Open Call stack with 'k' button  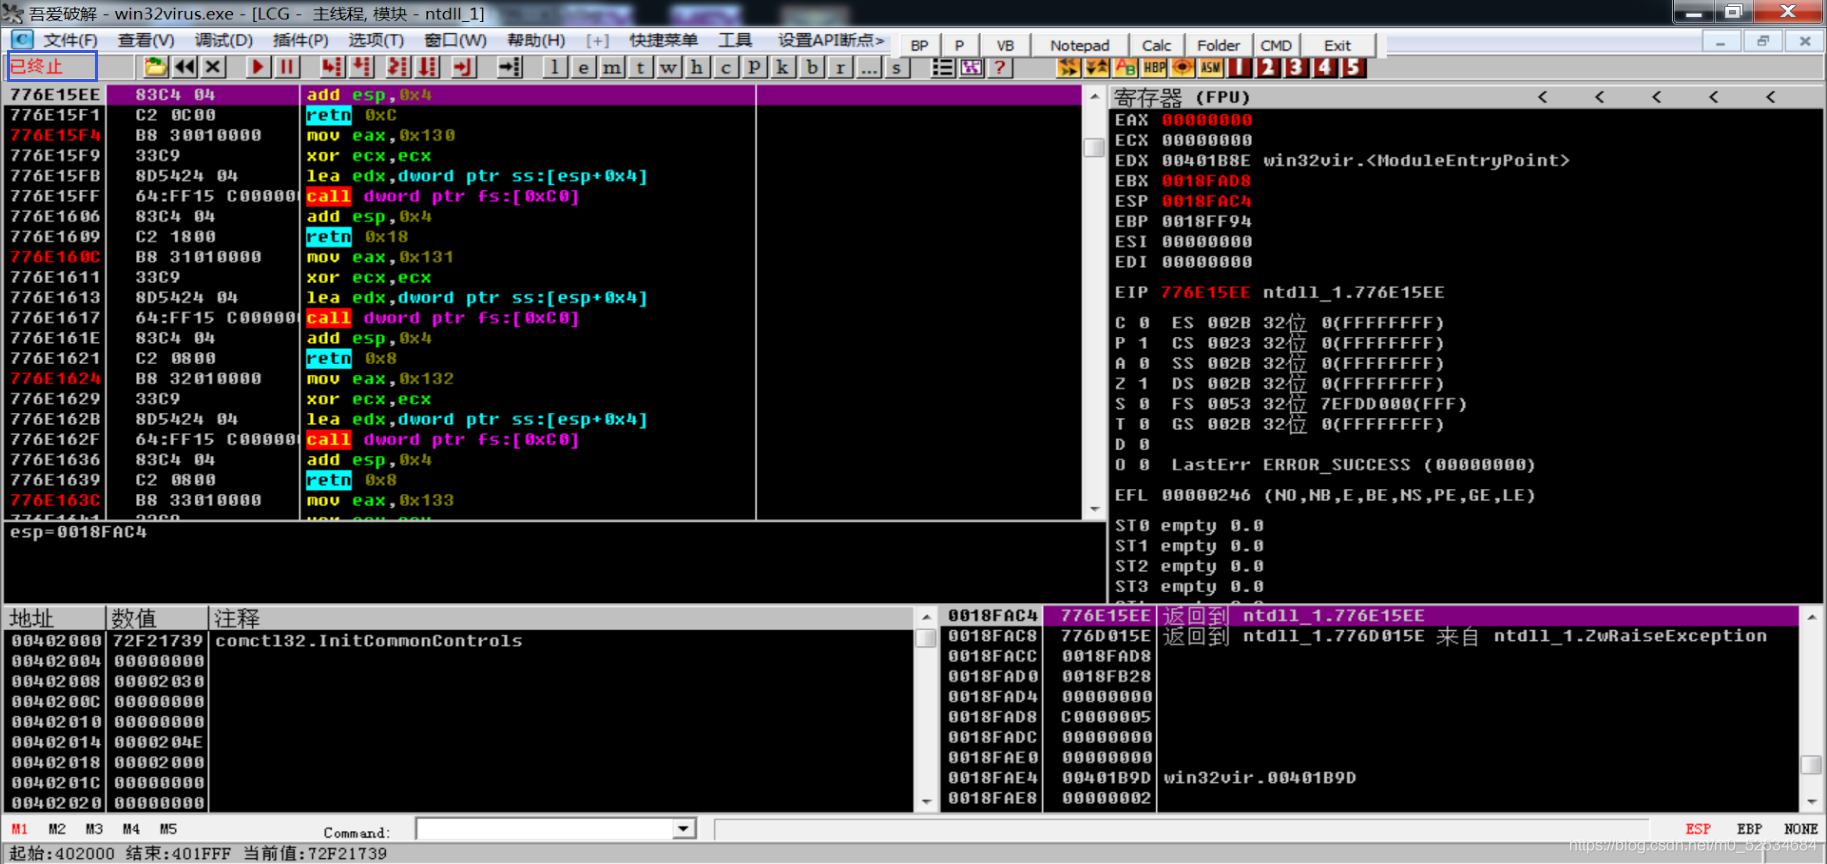[x=783, y=67]
